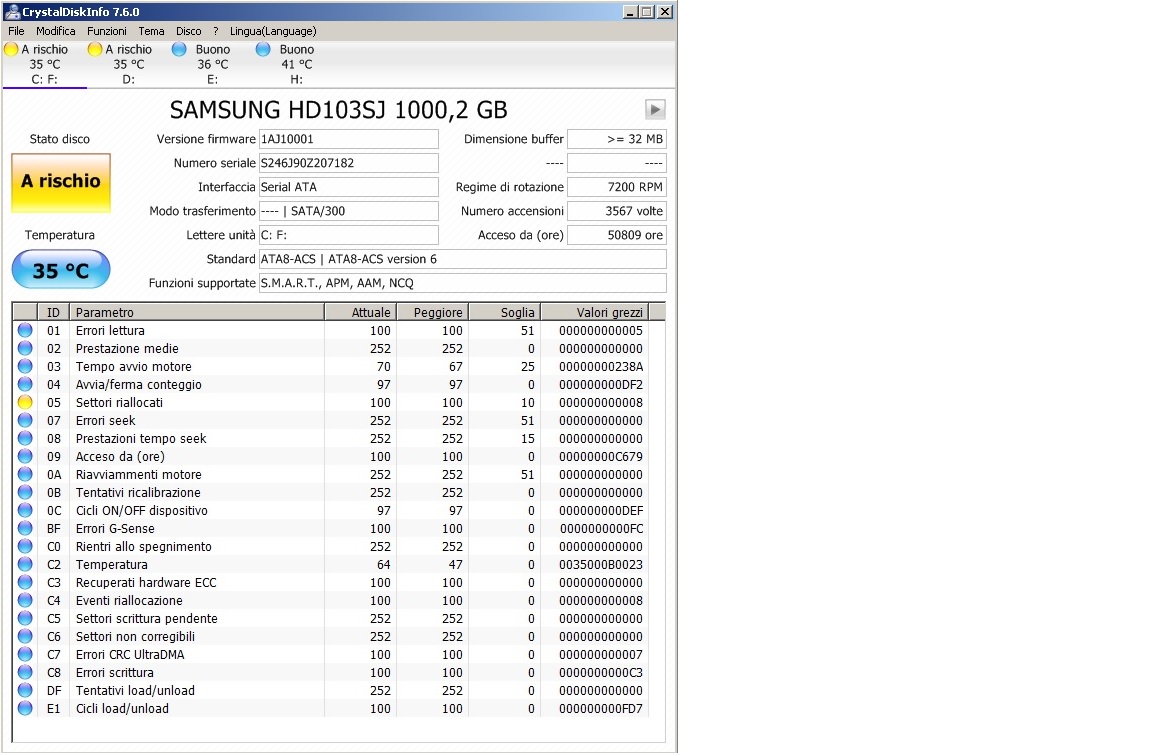This screenshot has height=753, width=1152.
Task: Click the Funzioni supportate field
Action: click(x=463, y=283)
